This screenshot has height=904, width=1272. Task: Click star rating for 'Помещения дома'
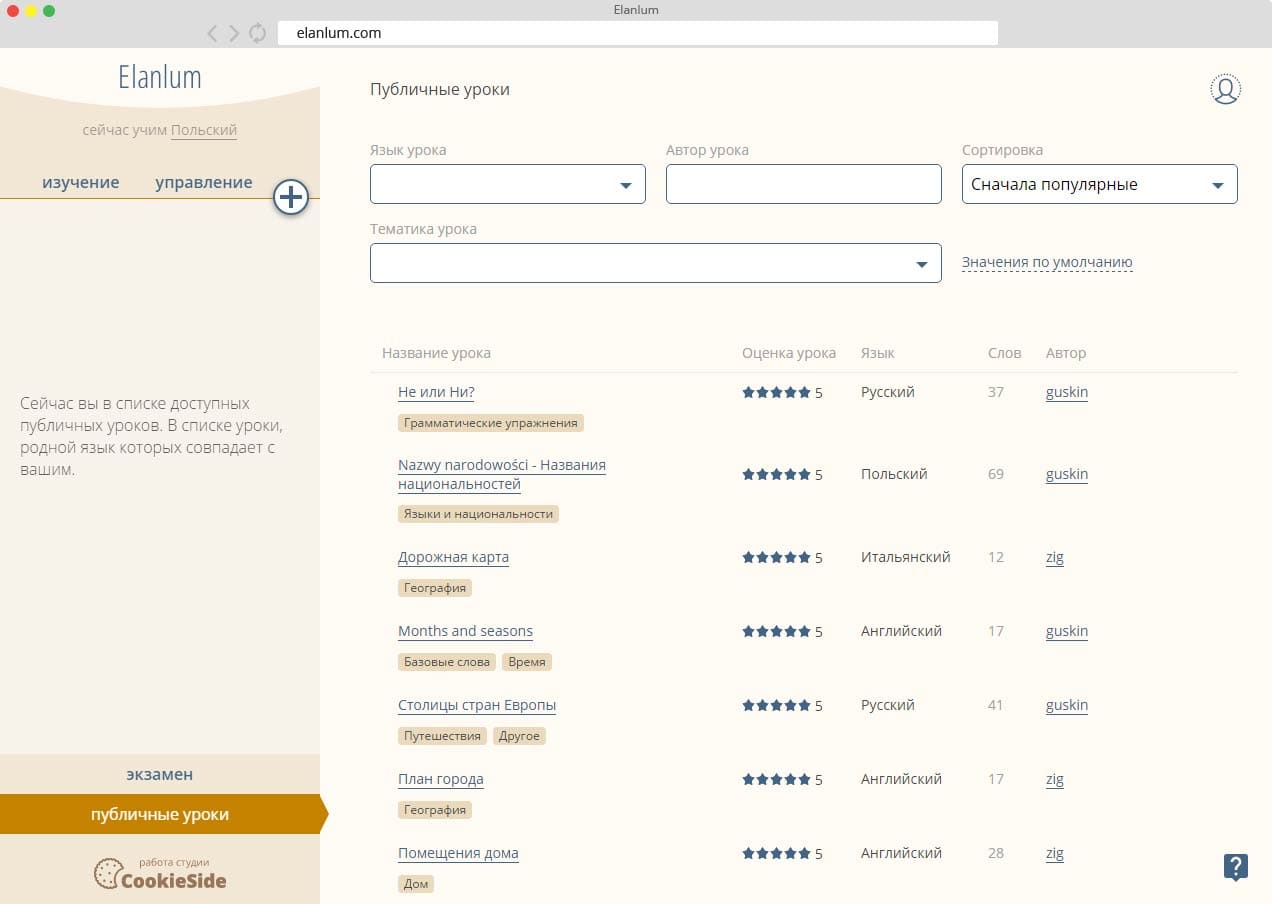click(776, 854)
